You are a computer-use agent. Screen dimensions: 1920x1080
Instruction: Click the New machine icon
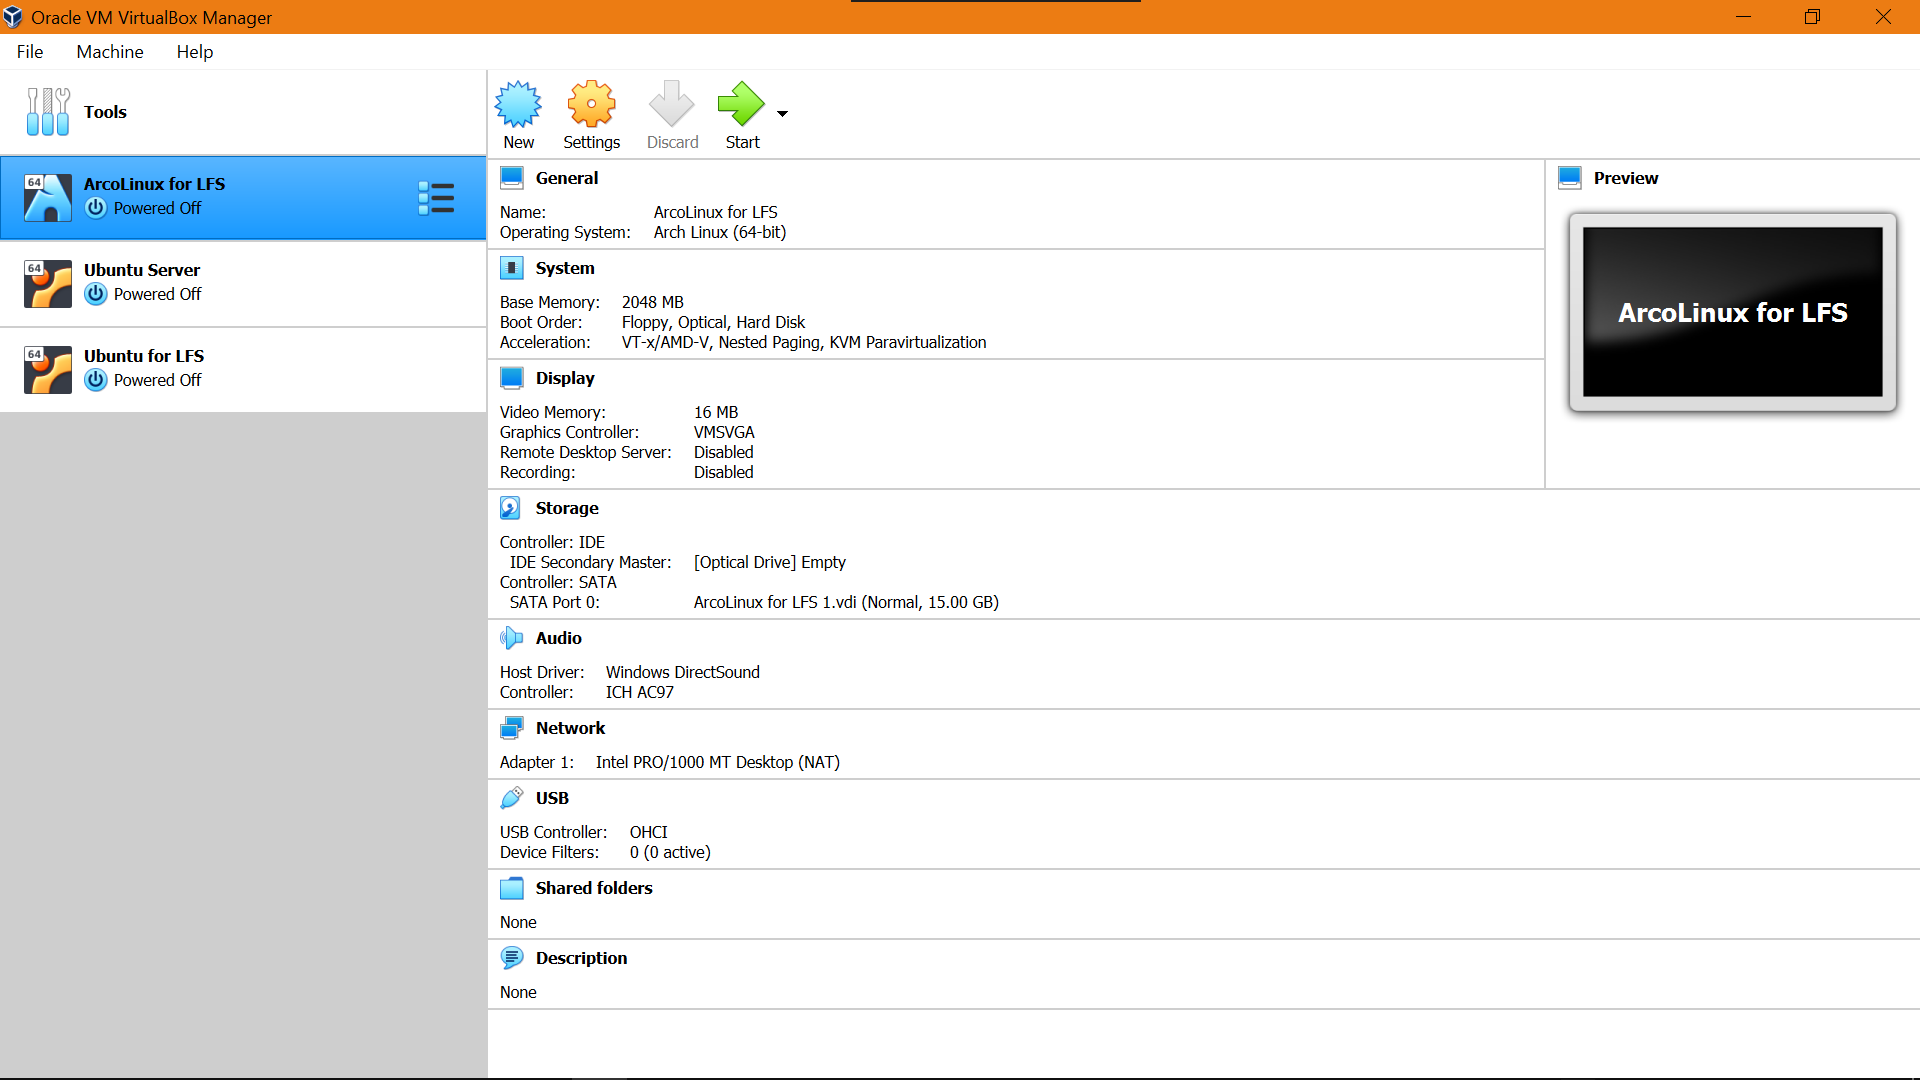click(518, 104)
